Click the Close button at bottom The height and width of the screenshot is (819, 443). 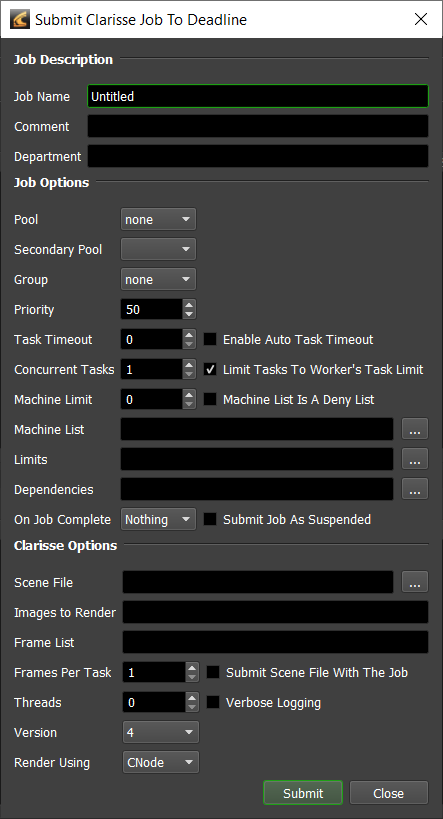coord(389,793)
